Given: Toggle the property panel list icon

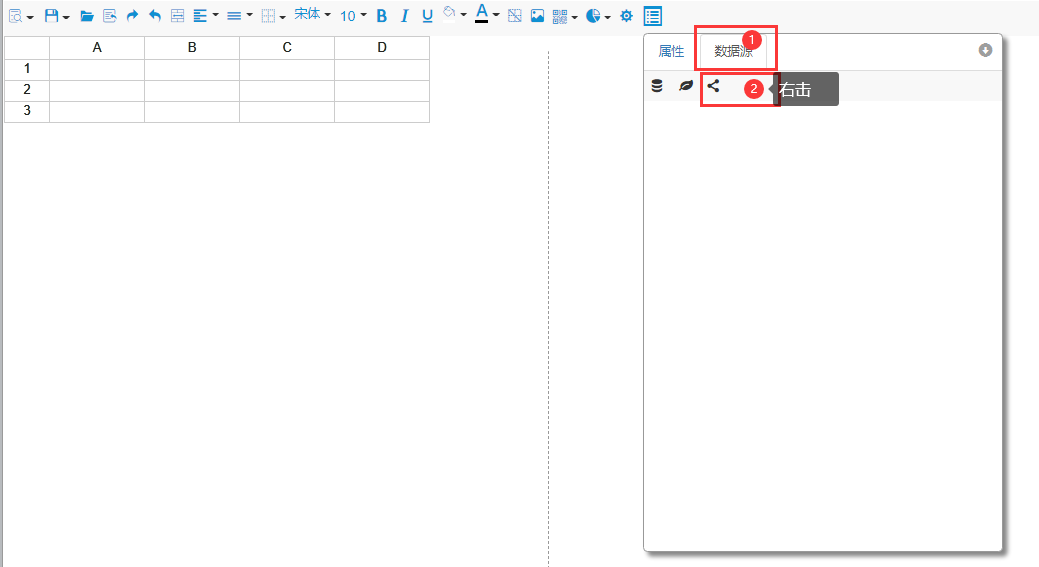Looking at the screenshot, I should 653,16.
